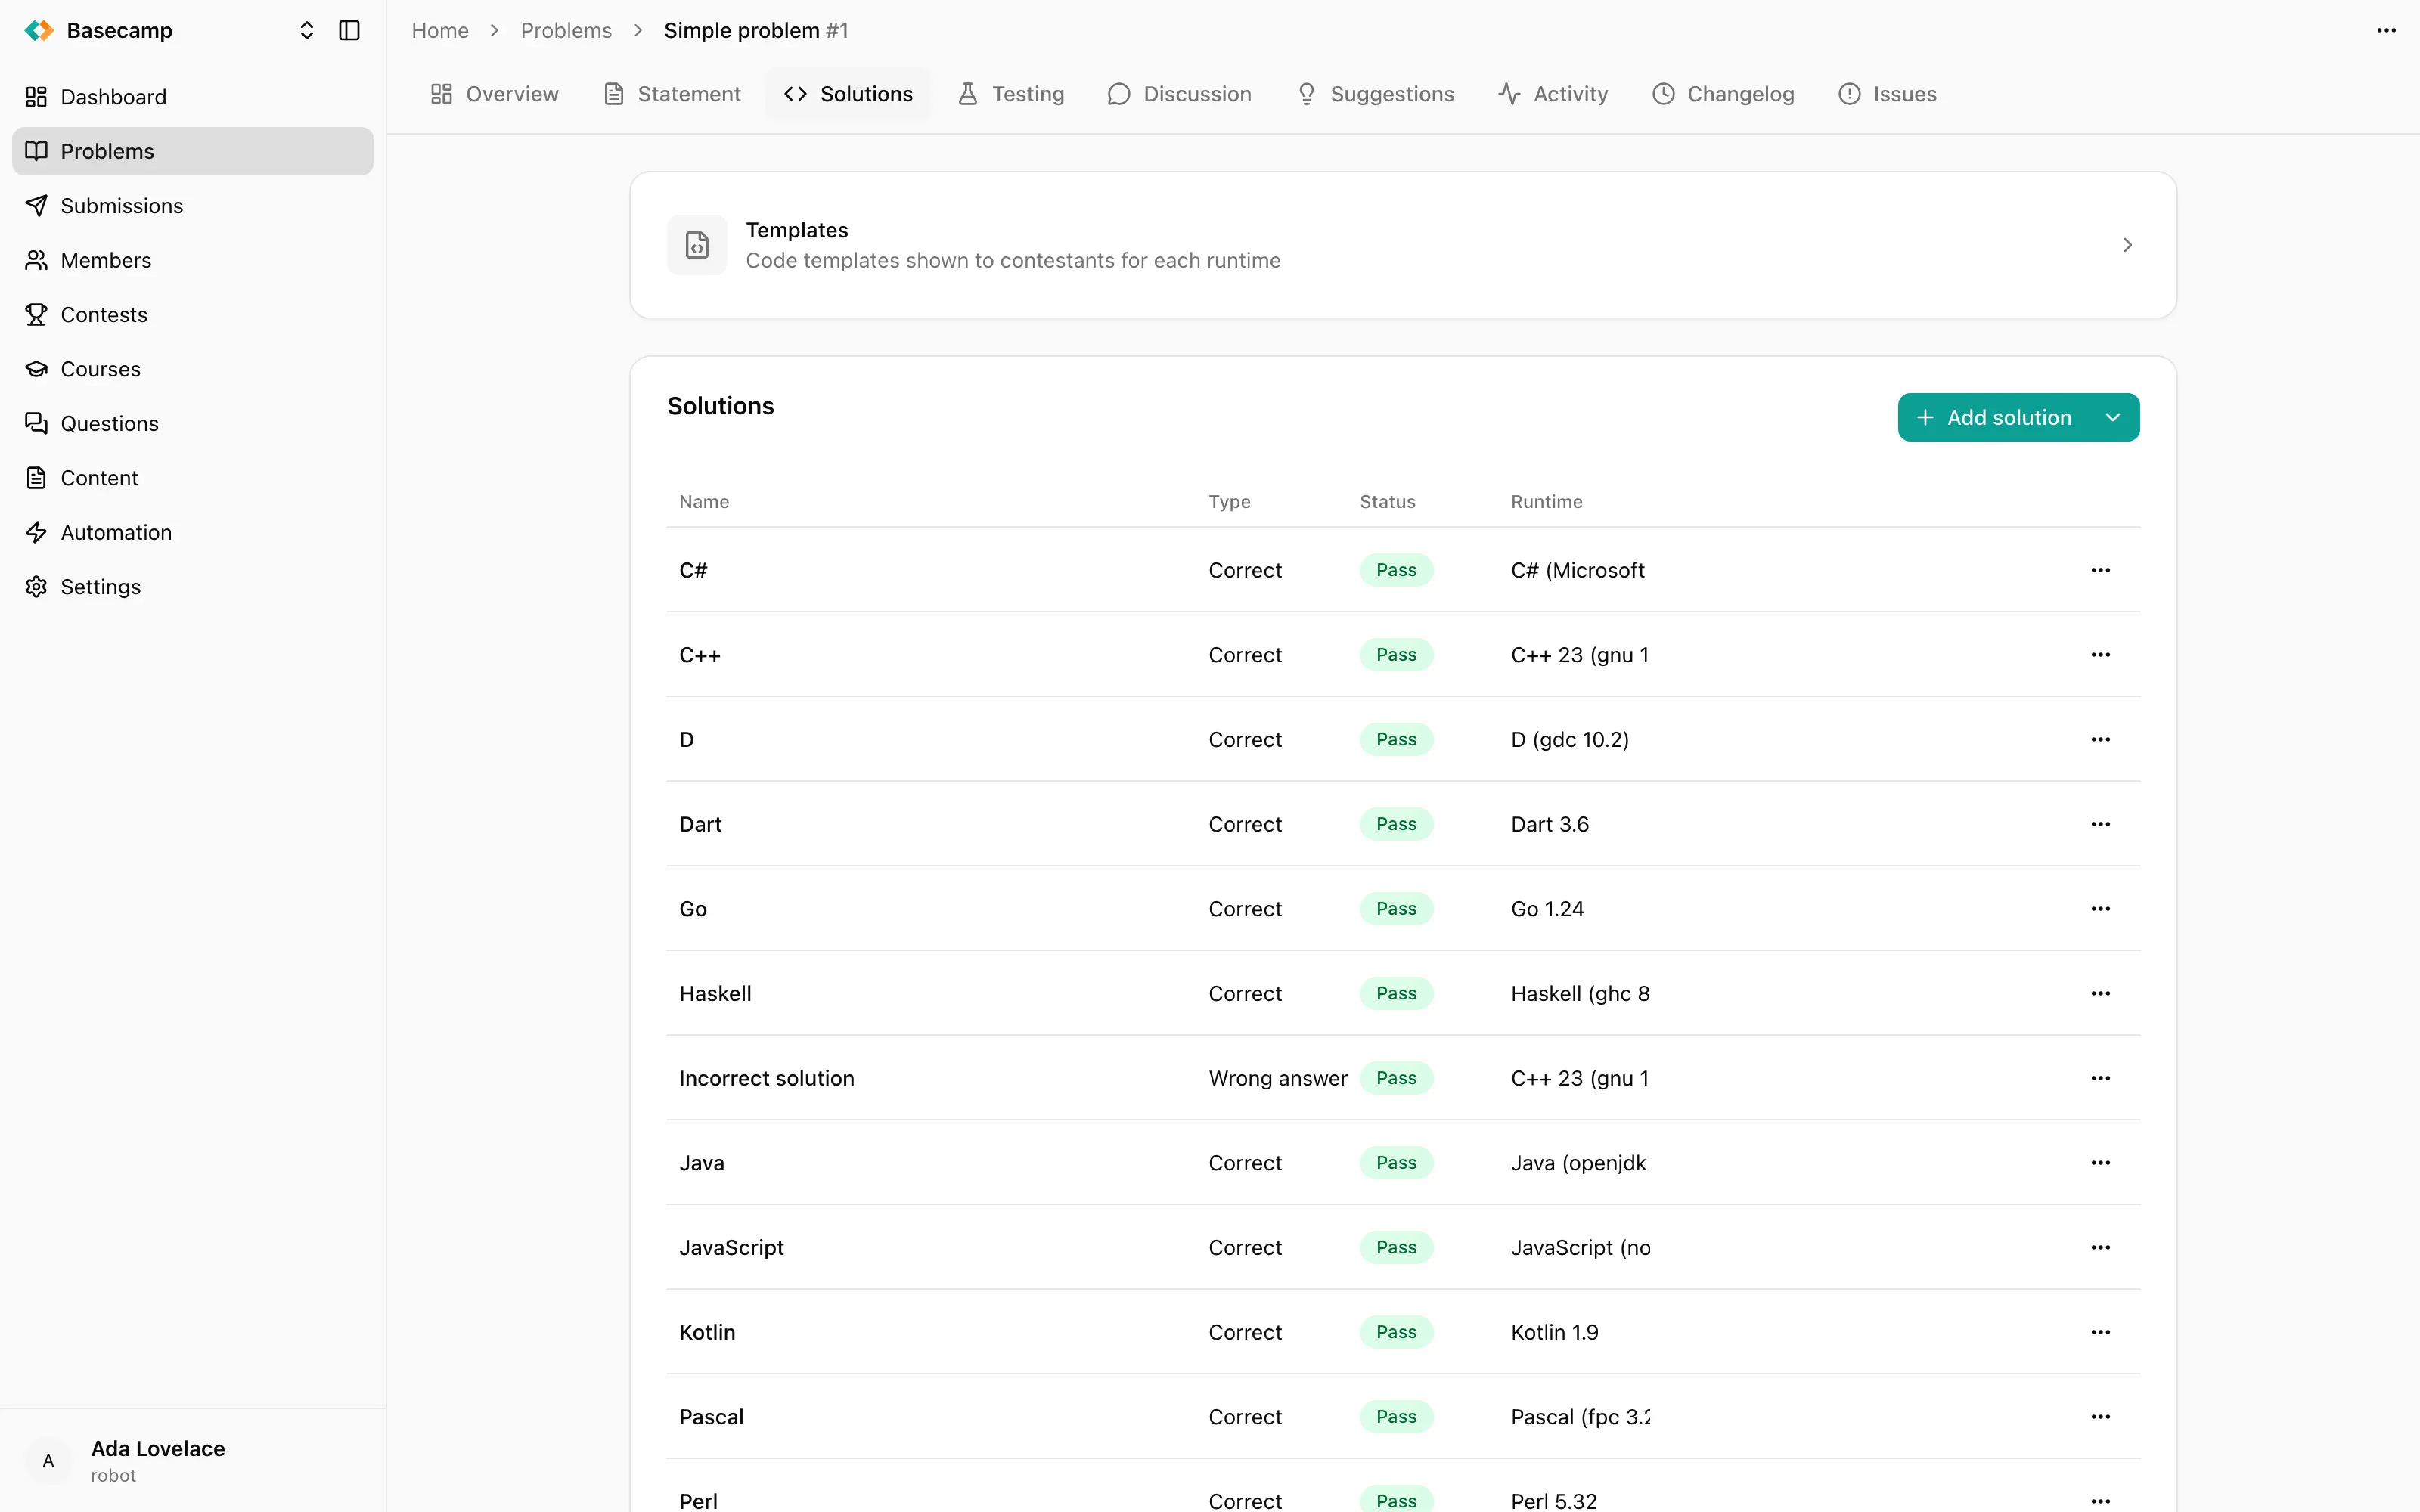Viewport: 2420px width, 1512px height.
Task: Open the Testing tab
Action: pyautogui.click(x=1011, y=94)
